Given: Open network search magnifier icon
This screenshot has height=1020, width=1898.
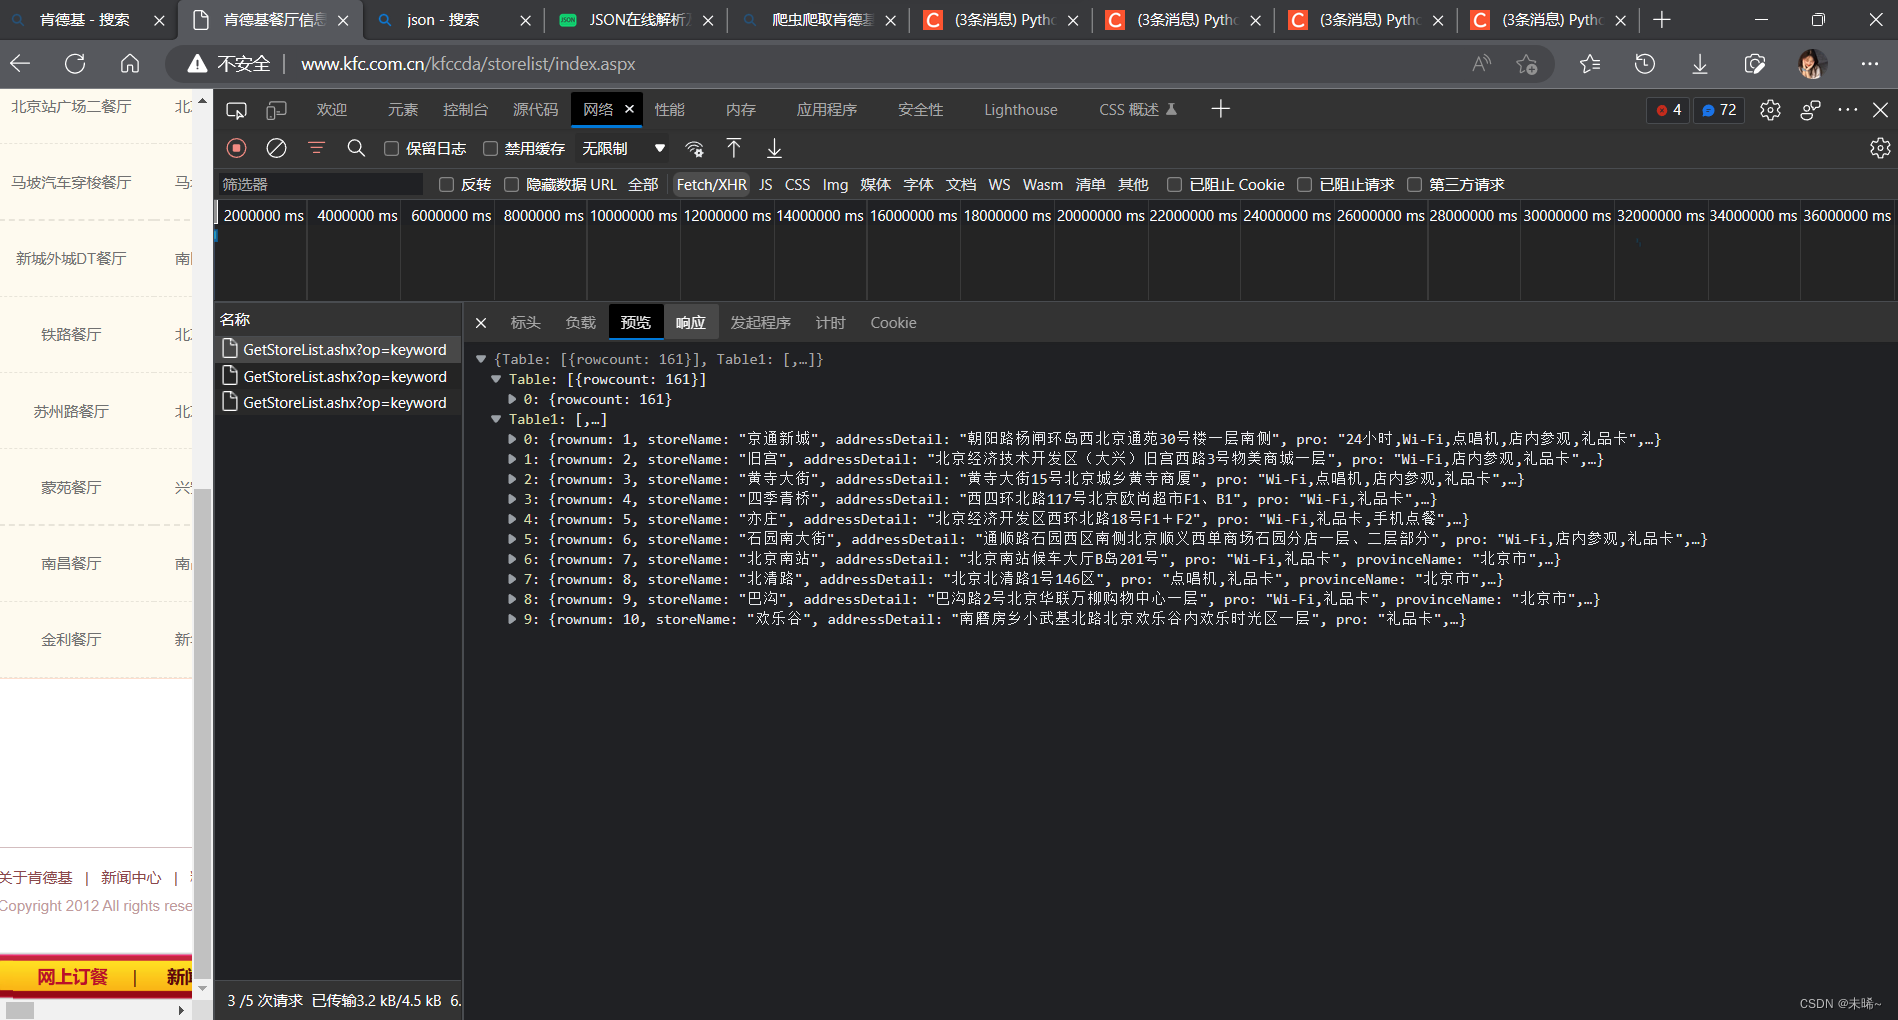Looking at the screenshot, I should [356, 148].
